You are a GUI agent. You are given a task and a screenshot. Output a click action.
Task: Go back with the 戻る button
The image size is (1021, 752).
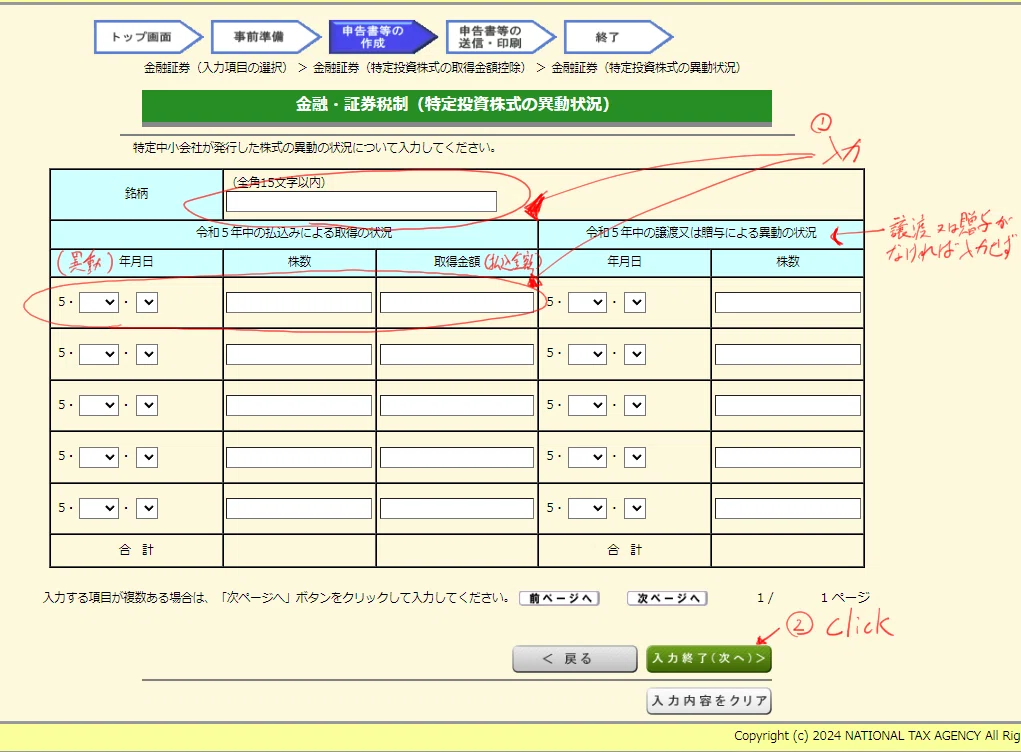[x=574, y=659]
